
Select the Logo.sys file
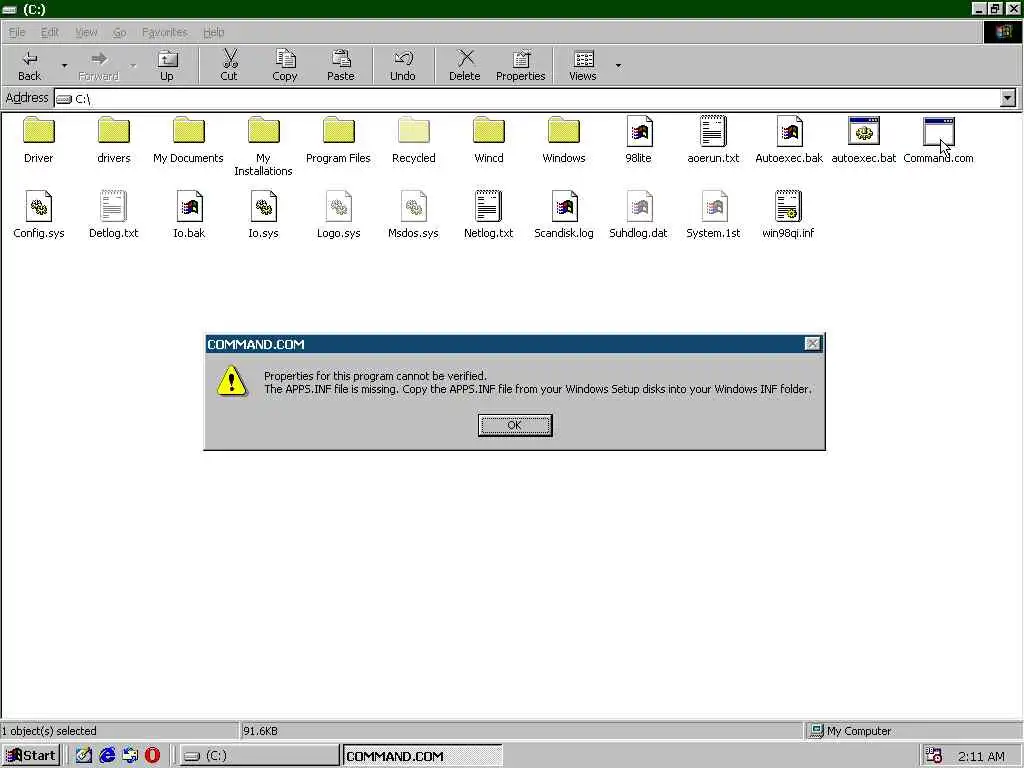[x=338, y=214]
